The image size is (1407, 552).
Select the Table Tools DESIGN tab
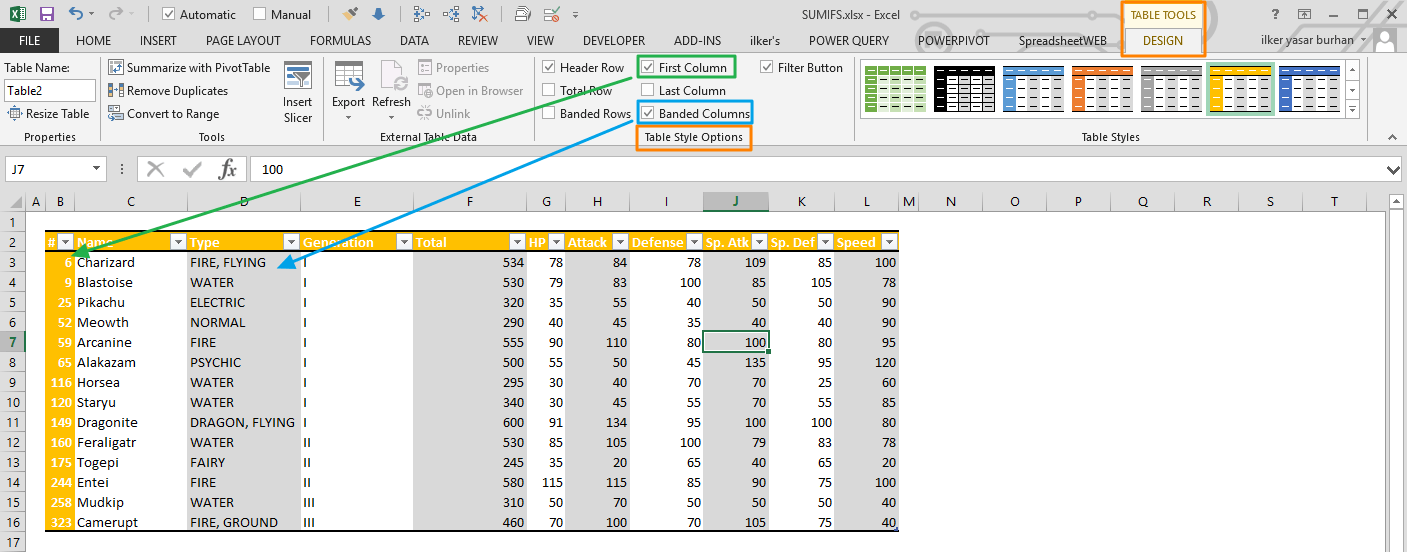coord(1163,41)
